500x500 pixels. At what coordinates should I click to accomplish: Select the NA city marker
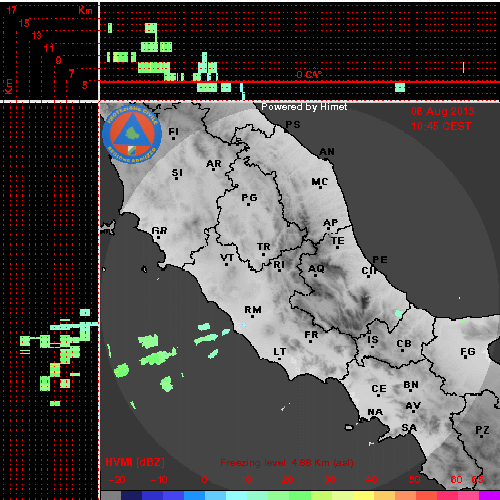[x=368, y=419]
